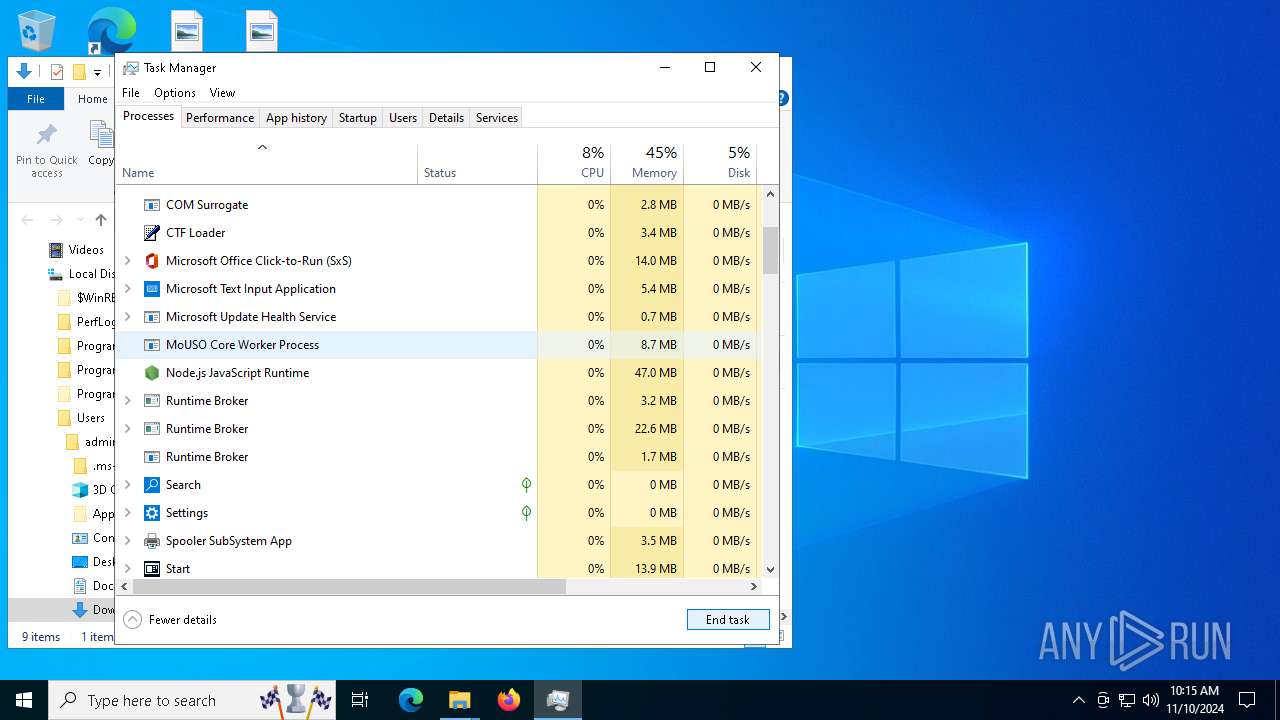Screen dimensions: 1280x720
Task: Expand Microsoft Office Click-to-Run process group
Action: click(x=127, y=261)
